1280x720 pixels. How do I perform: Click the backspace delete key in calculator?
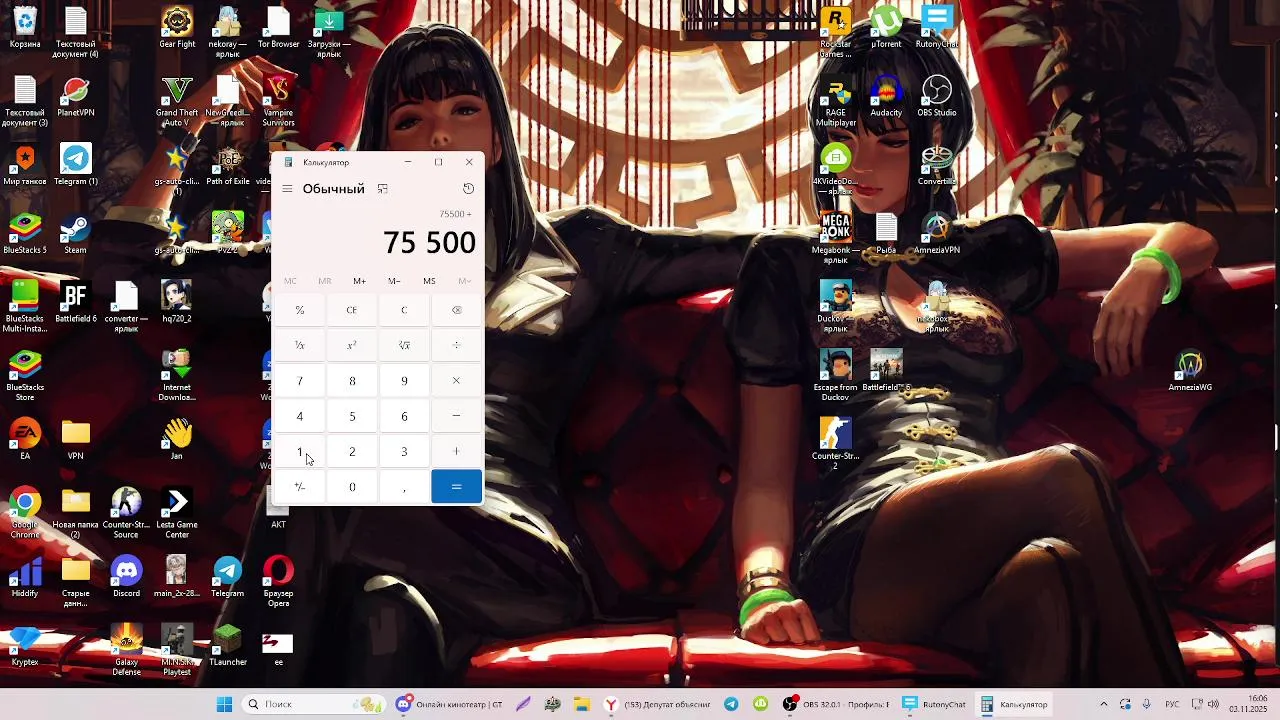[456, 310]
